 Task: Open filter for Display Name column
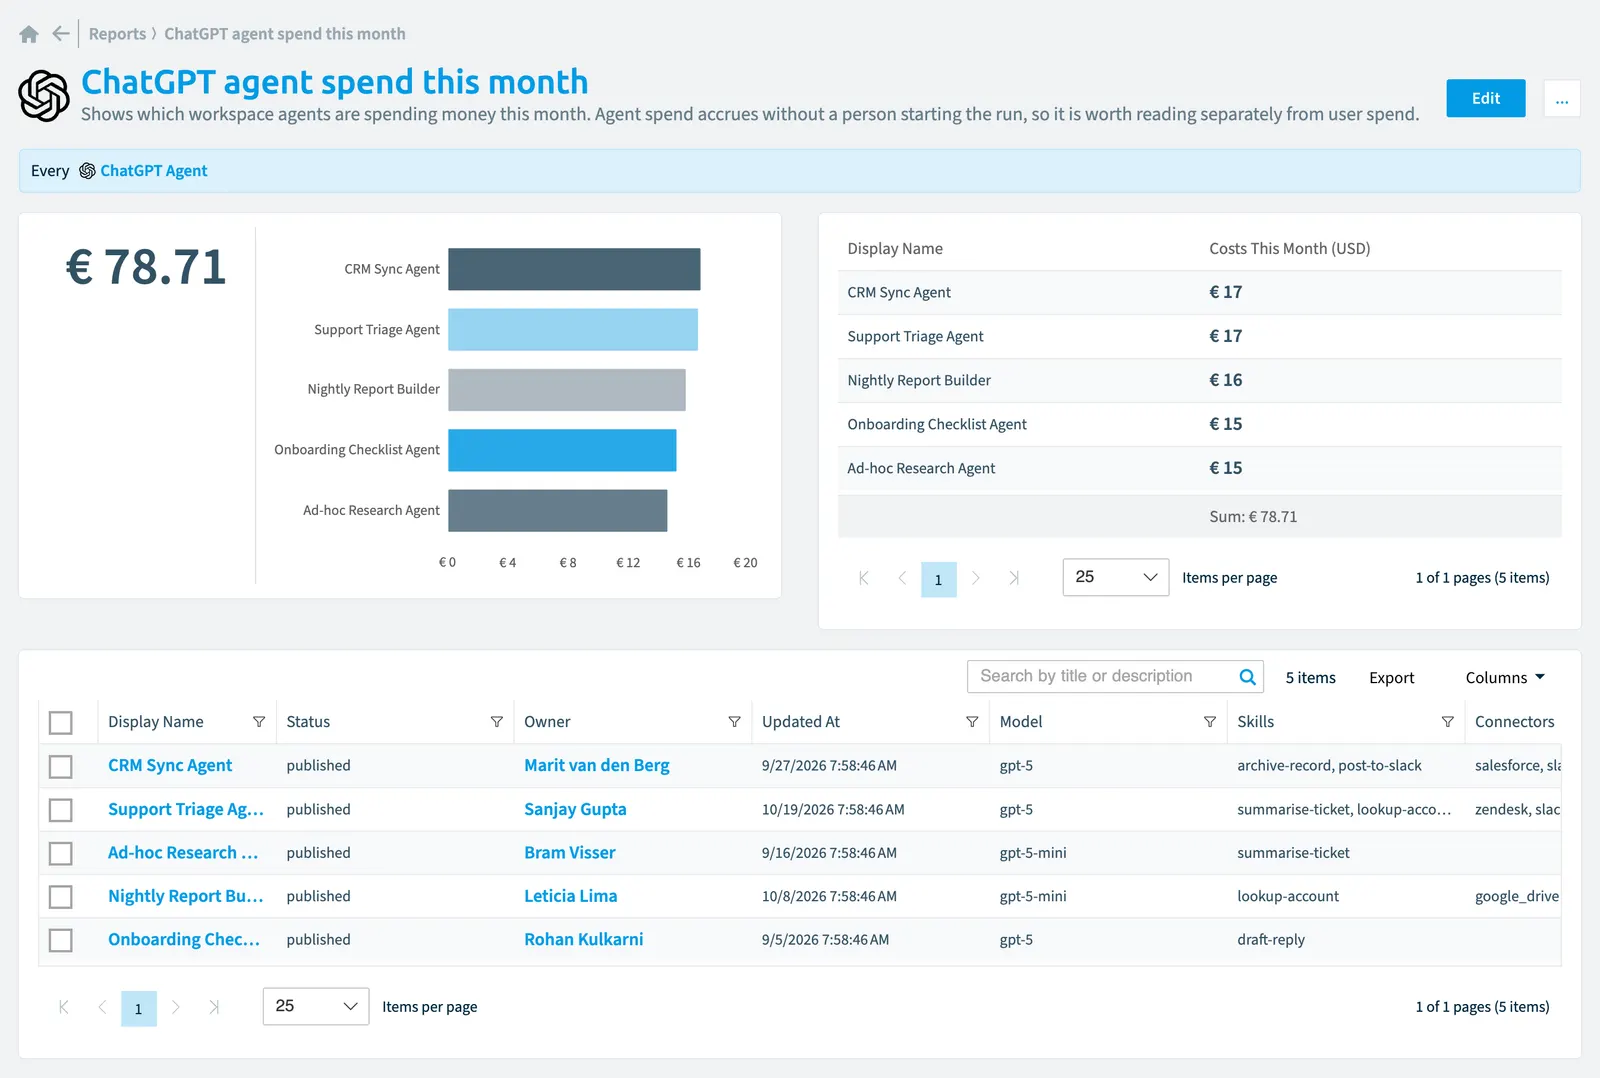tap(259, 722)
